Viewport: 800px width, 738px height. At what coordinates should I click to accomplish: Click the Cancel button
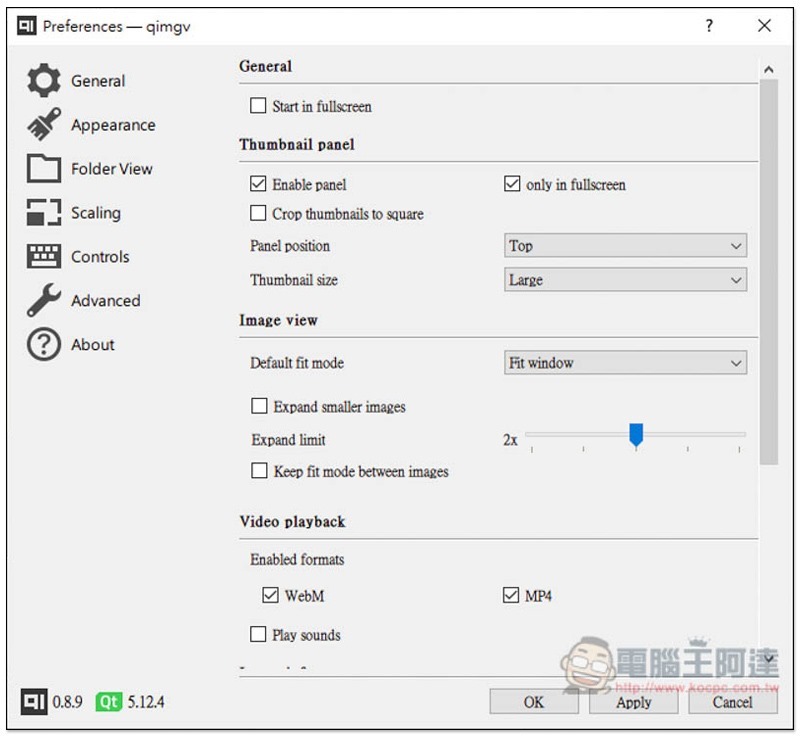click(733, 702)
